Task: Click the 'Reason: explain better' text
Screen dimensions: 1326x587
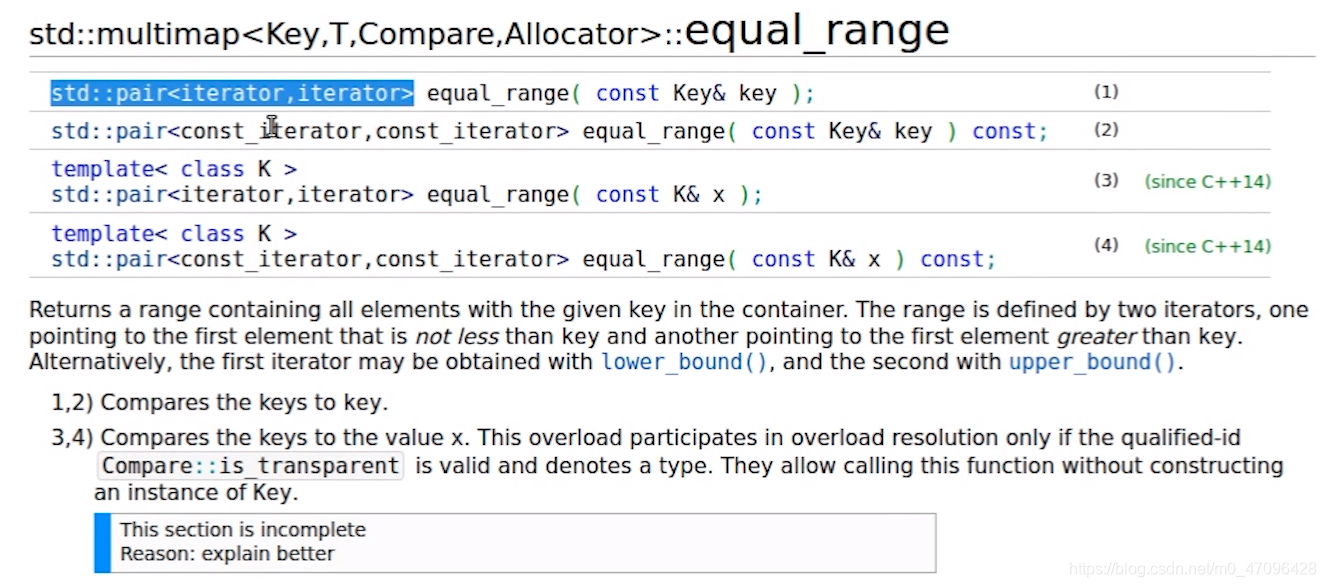Action: [227, 554]
